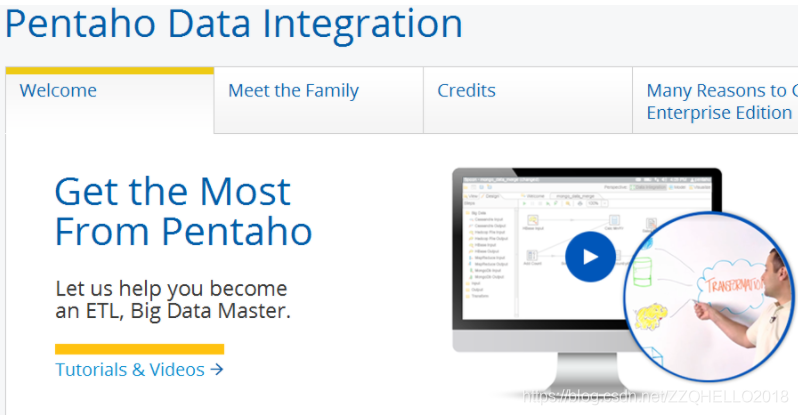Open the Welcome tab
Viewport: 798px width, 415px height.
[x=109, y=100]
